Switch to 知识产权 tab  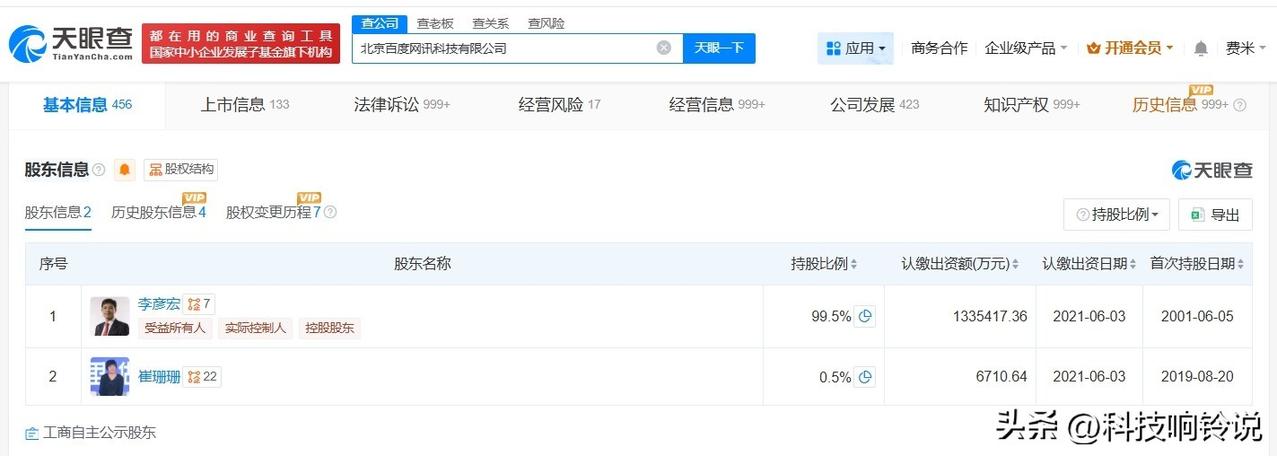pos(1032,104)
